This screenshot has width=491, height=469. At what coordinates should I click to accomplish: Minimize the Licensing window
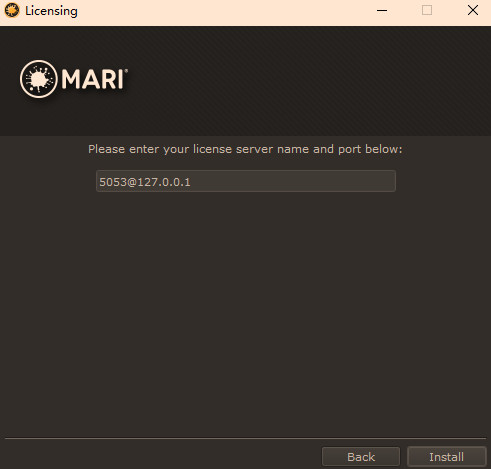tap(382, 11)
